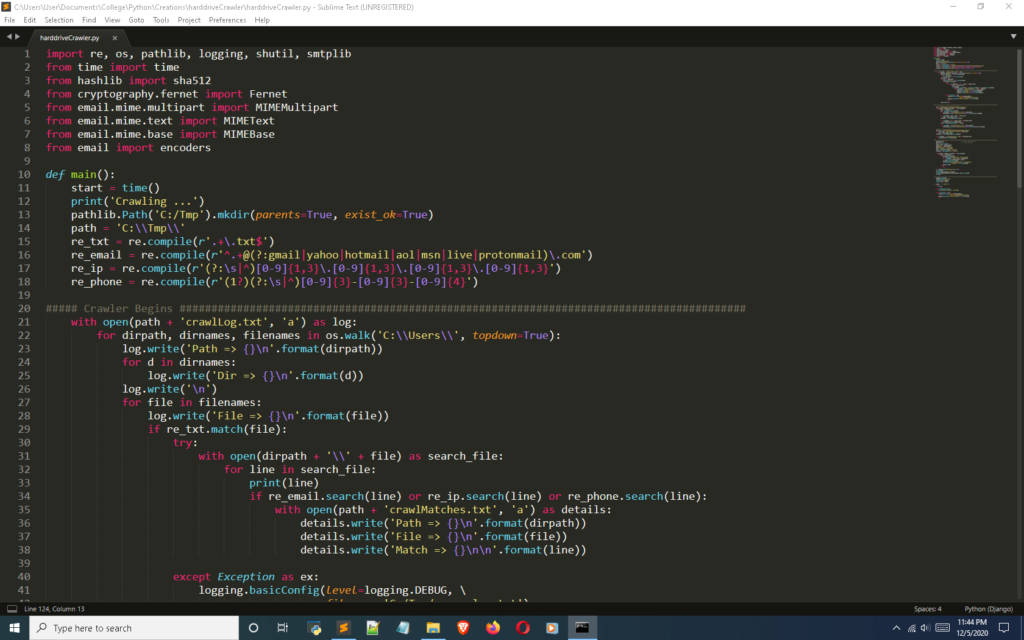Open the Edit menu

(29, 20)
